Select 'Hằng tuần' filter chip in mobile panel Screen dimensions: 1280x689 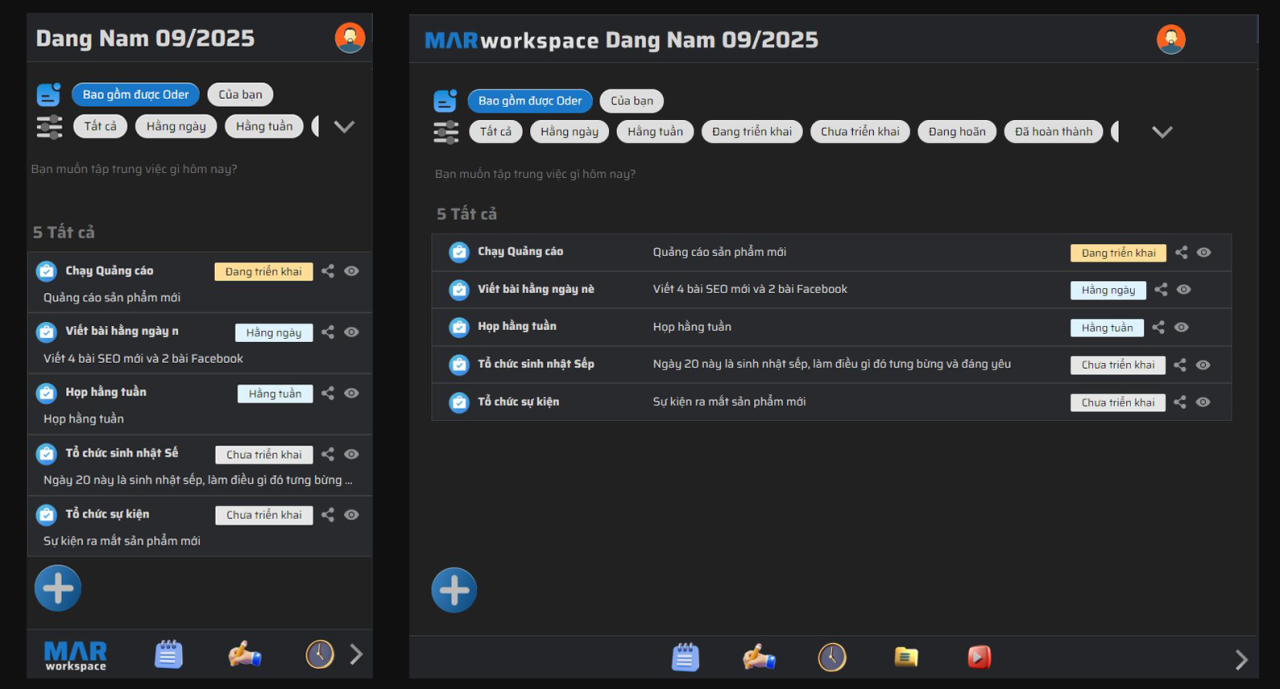264,126
